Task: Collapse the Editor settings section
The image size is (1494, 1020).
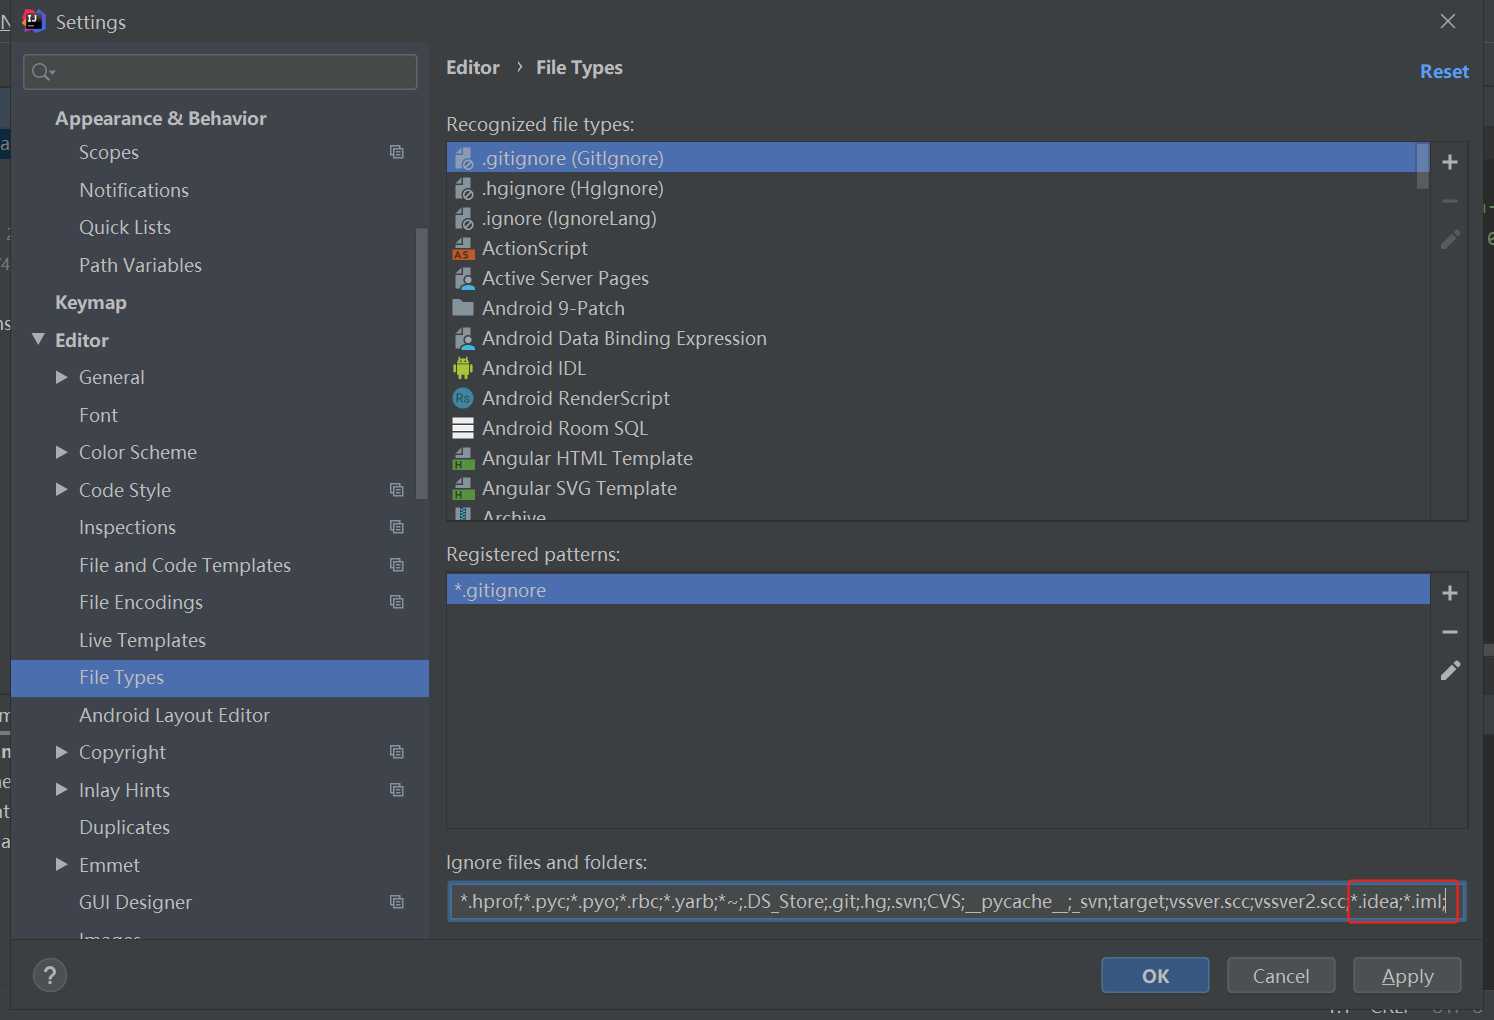Action: click(x=38, y=340)
